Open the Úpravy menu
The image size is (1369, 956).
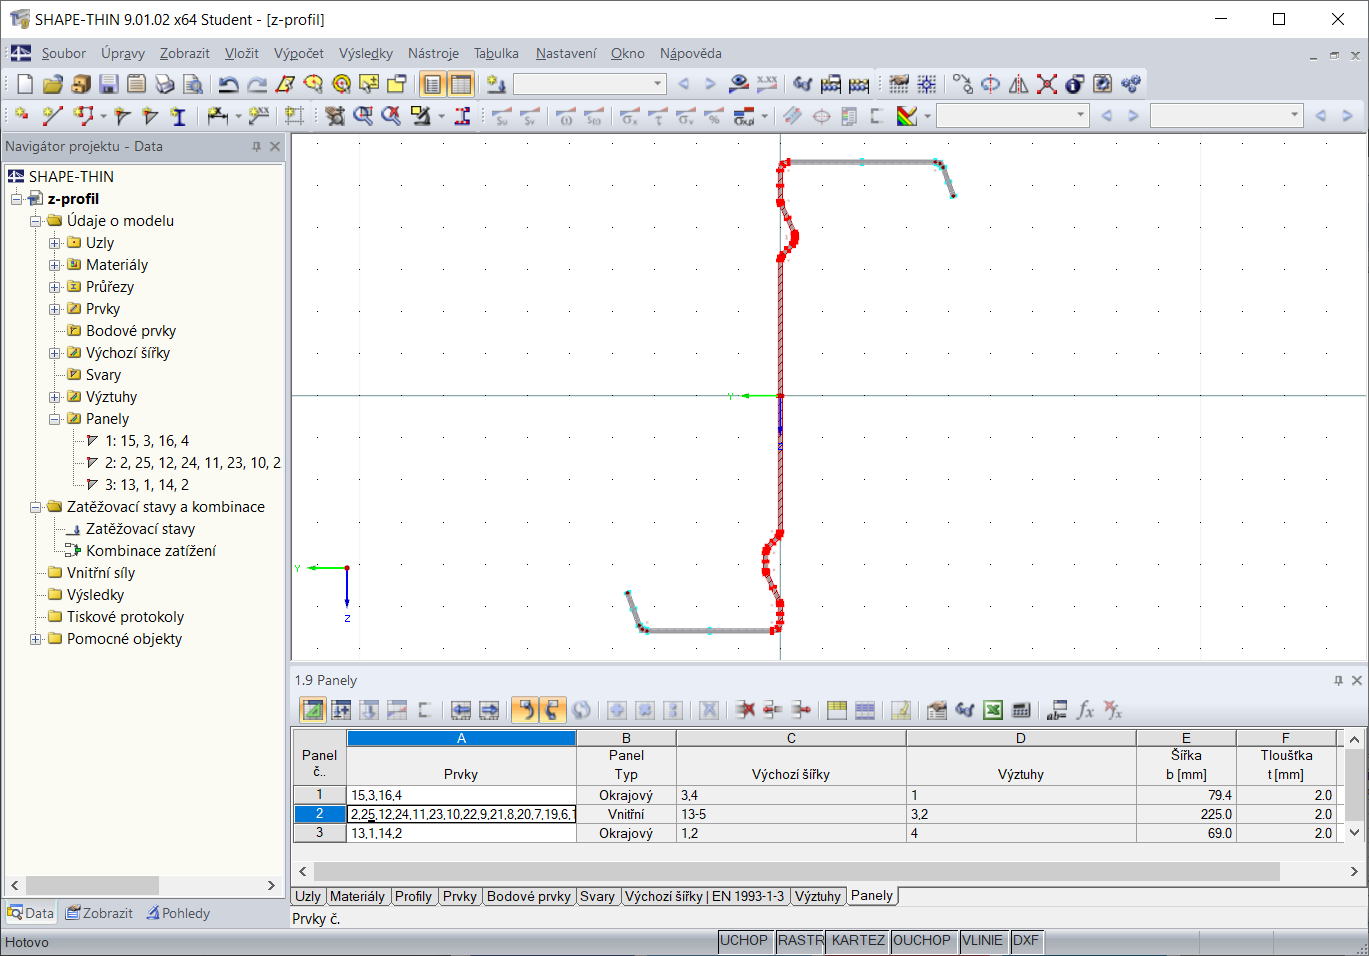(x=123, y=54)
